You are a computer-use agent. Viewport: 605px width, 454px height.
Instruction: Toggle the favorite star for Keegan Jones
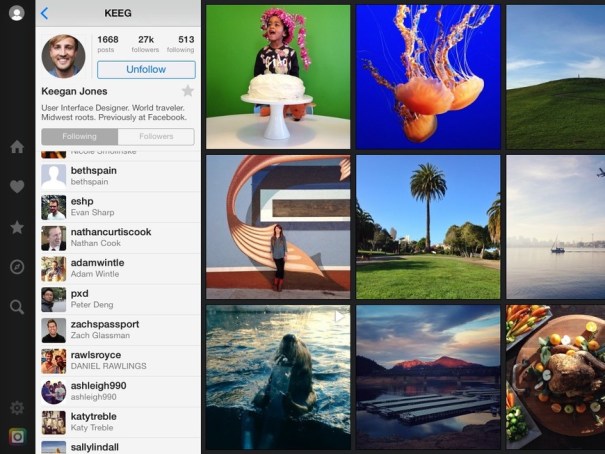[187, 91]
